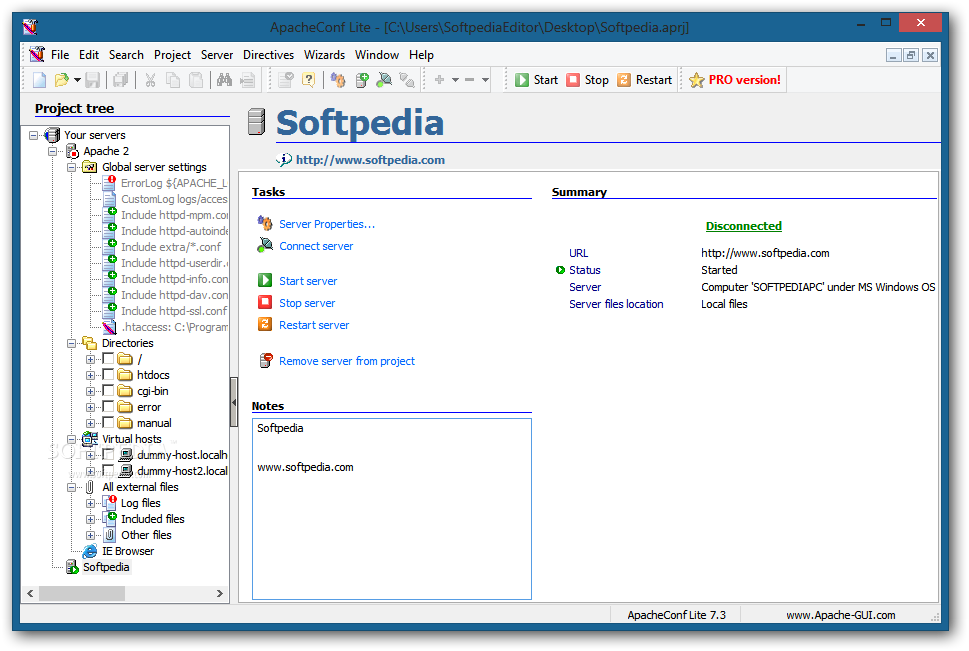Expand the Log files node
The width and height of the screenshot is (969, 651).
pyautogui.click(x=90, y=503)
